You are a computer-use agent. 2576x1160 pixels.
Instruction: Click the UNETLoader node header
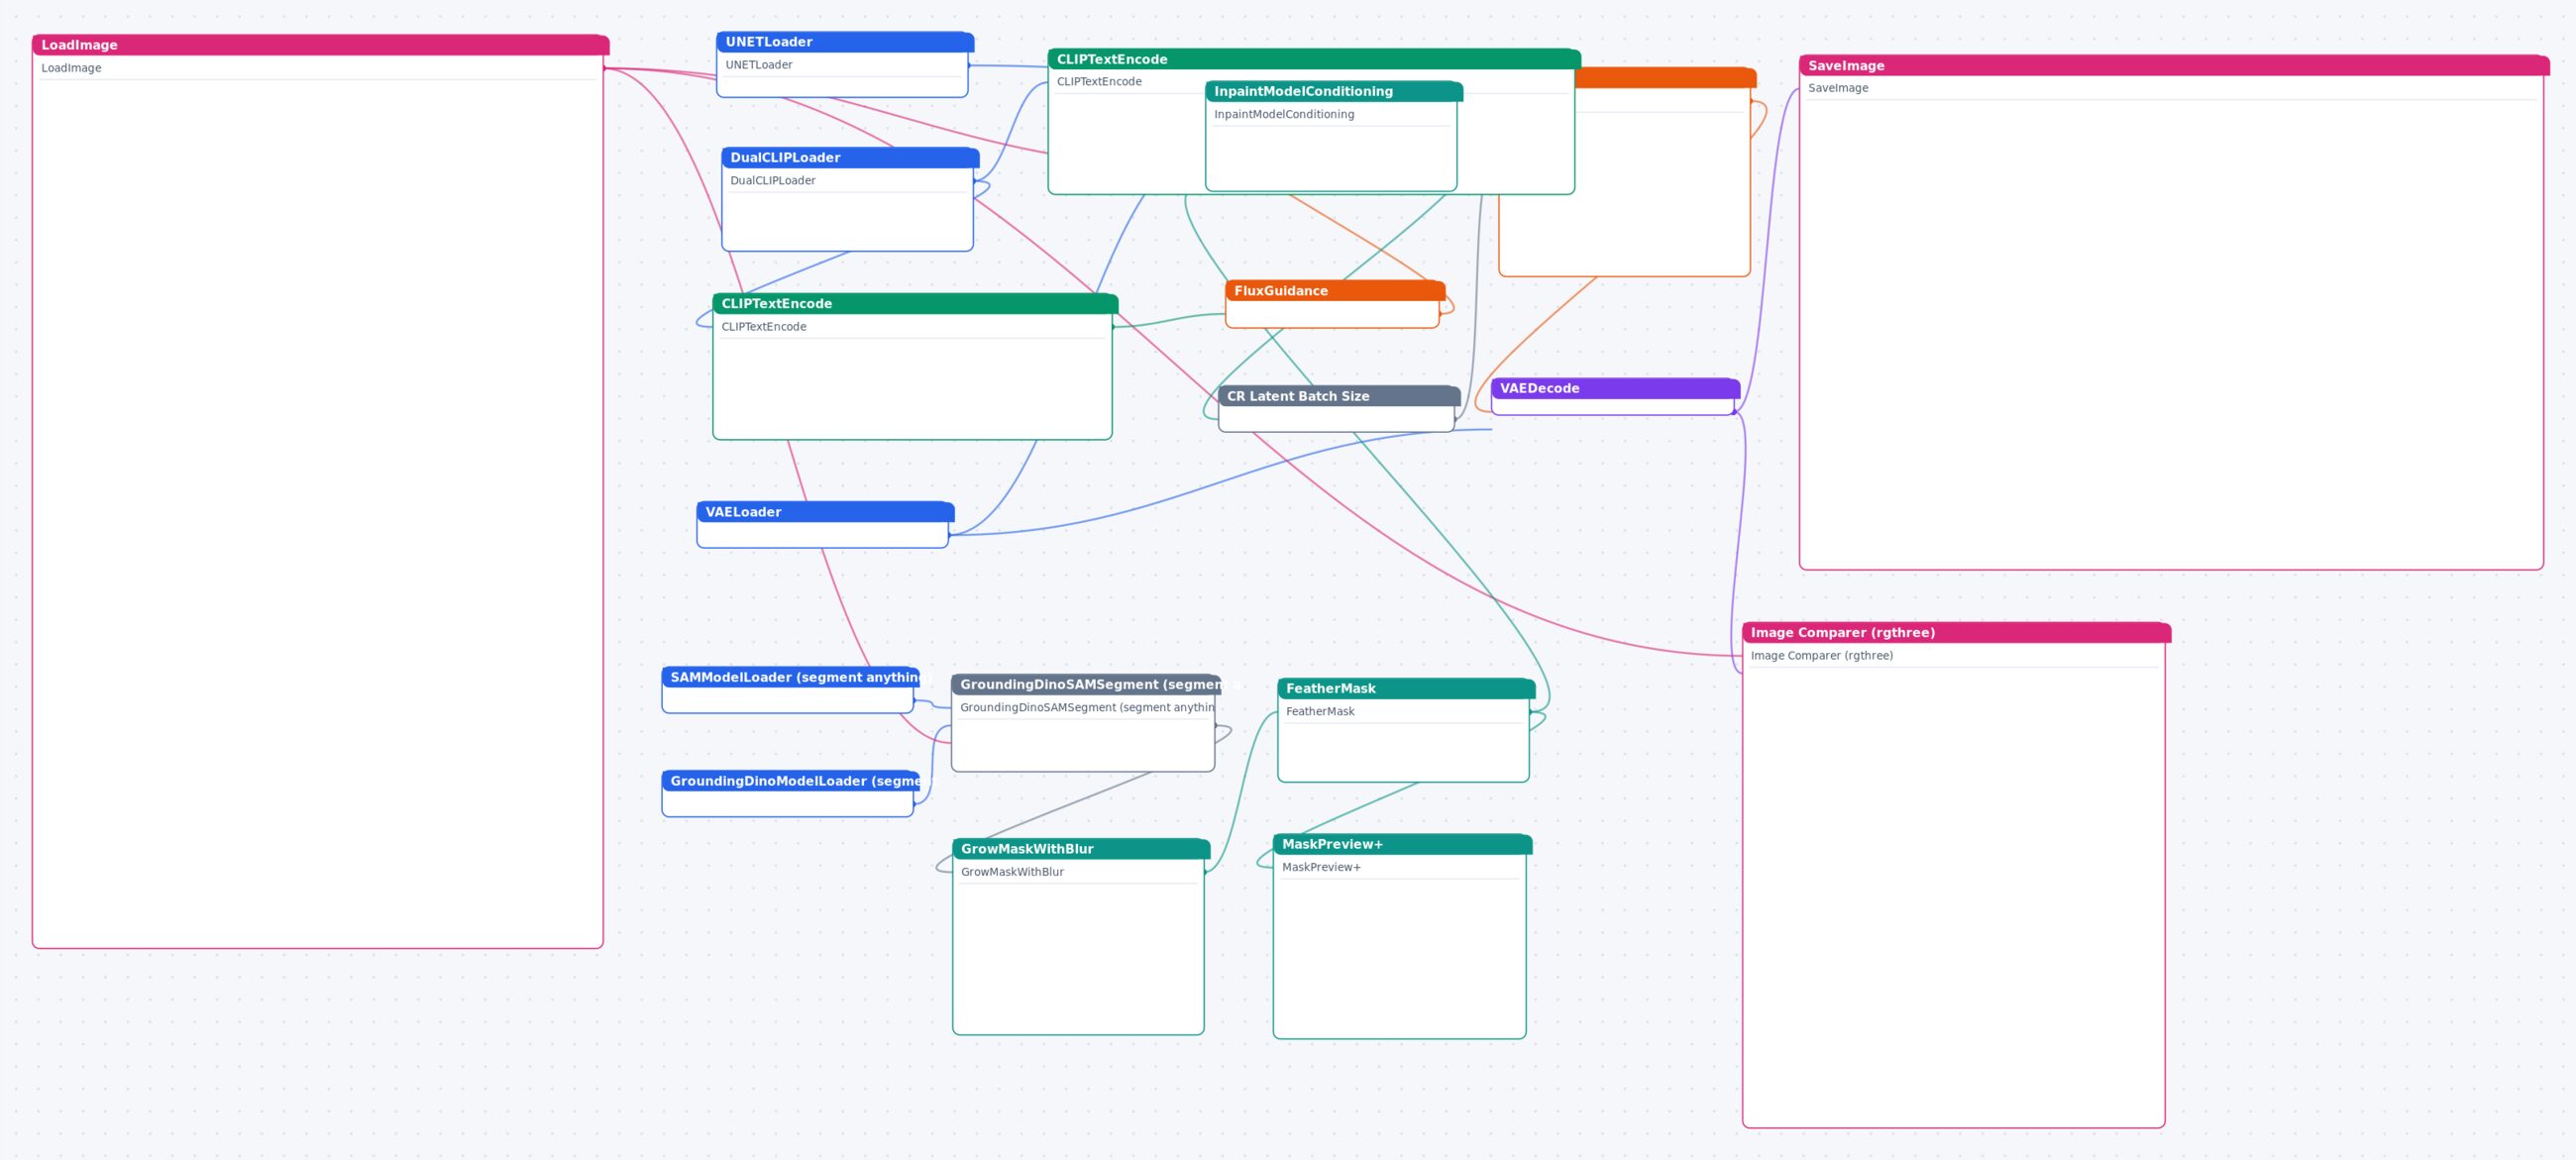coord(845,42)
